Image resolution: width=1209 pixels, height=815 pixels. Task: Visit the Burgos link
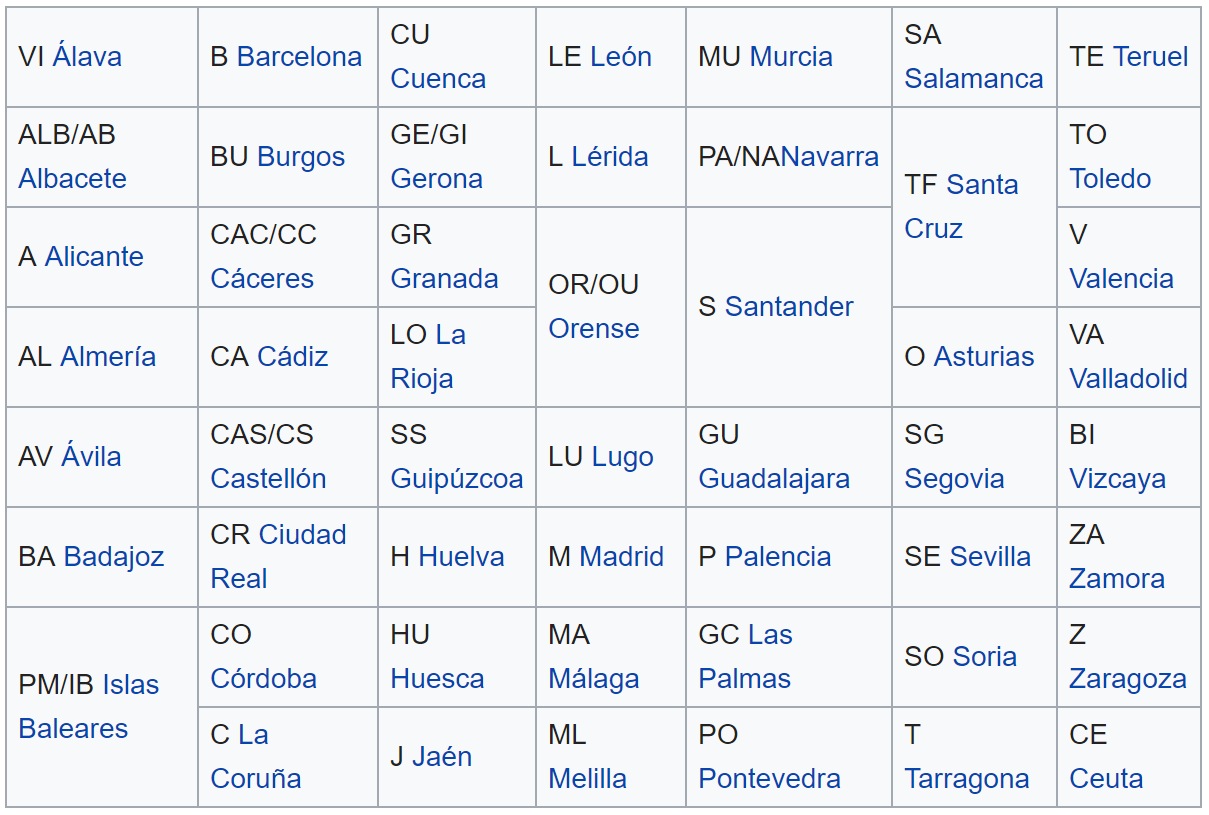pyautogui.click(x=301, y=157)
